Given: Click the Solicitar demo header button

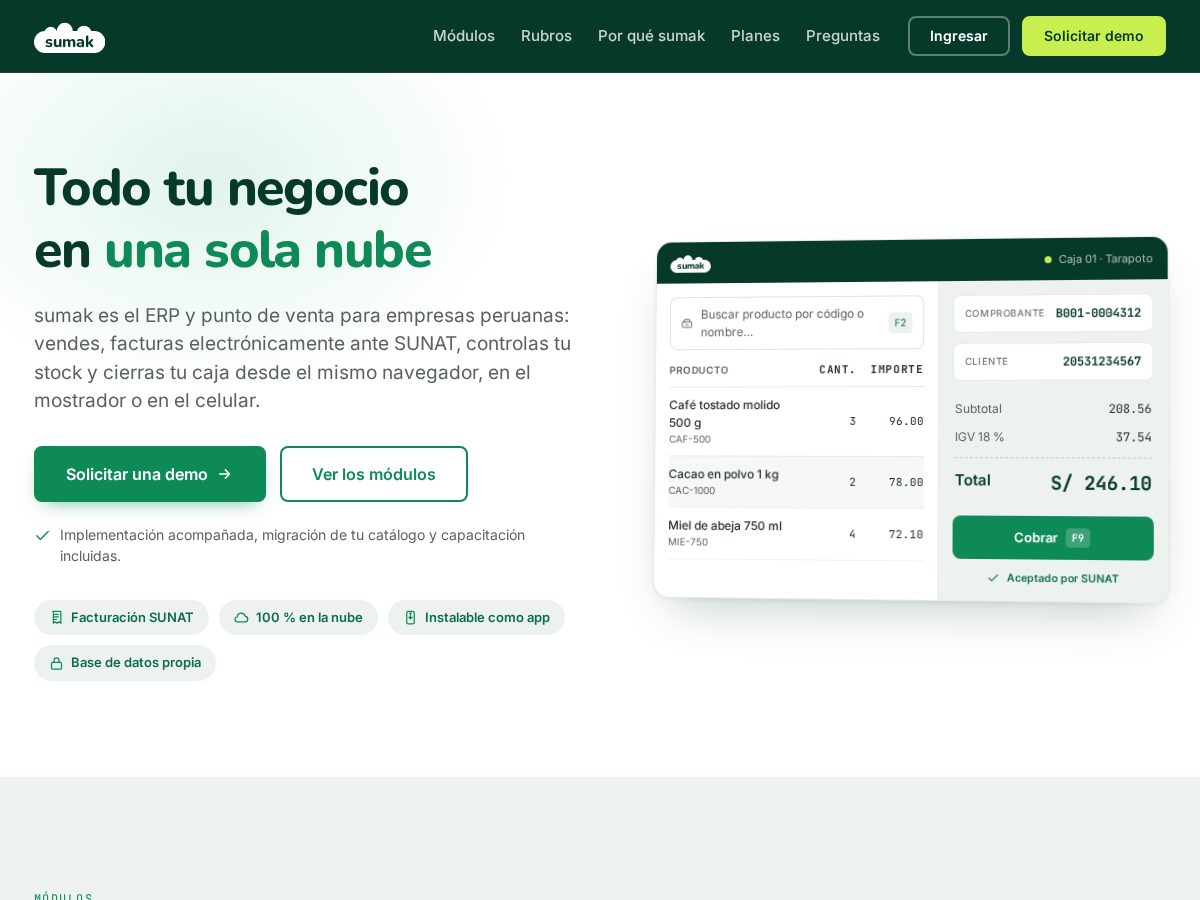Looking at the screenshot, I should pos(1094,36).
